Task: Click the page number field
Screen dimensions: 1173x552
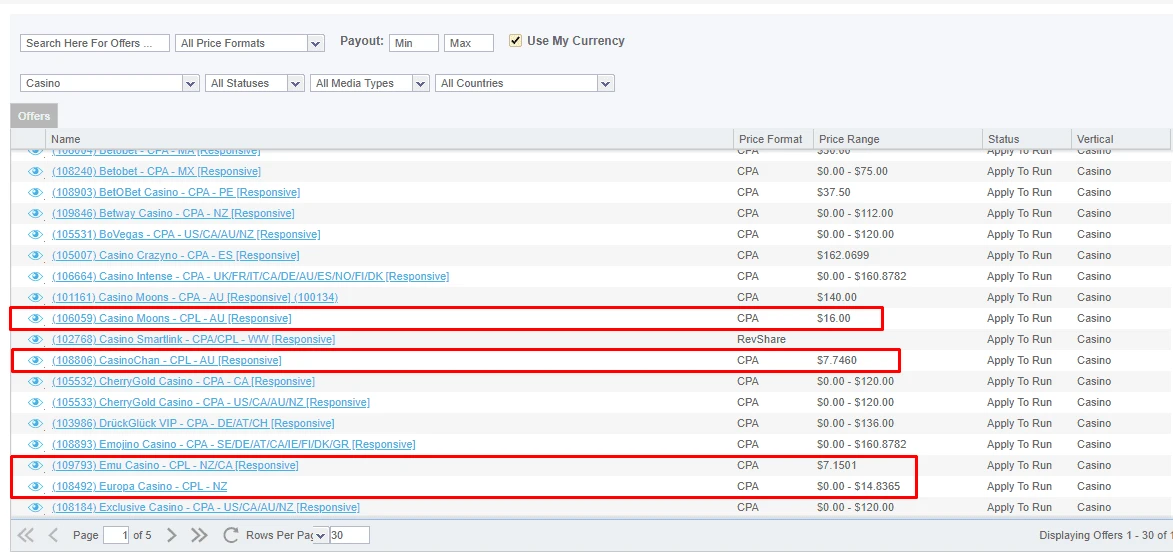Action: [116, 536]
